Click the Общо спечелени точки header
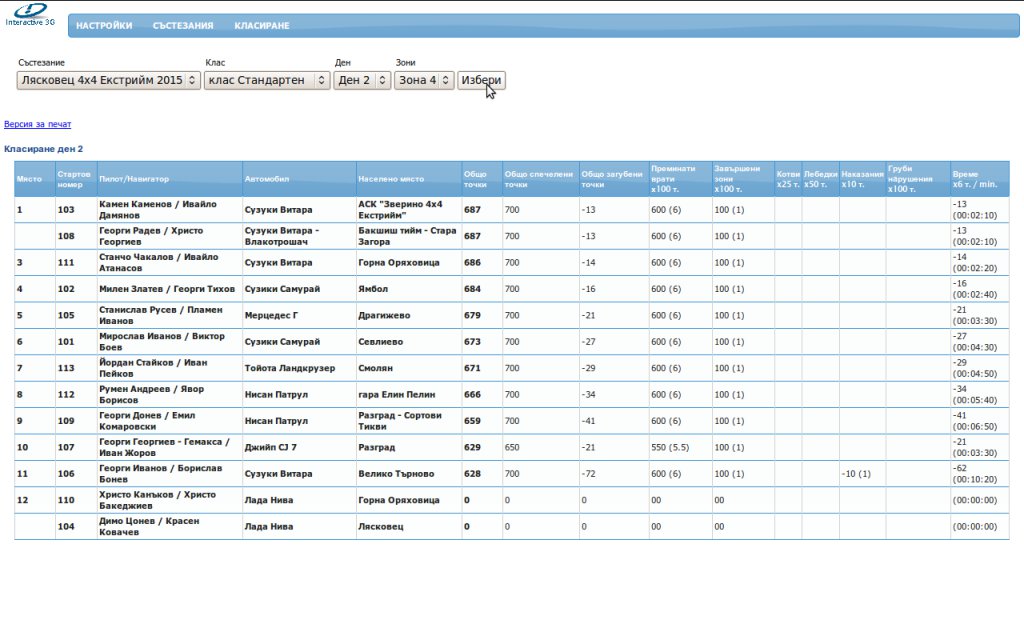 tap(539, 180)
